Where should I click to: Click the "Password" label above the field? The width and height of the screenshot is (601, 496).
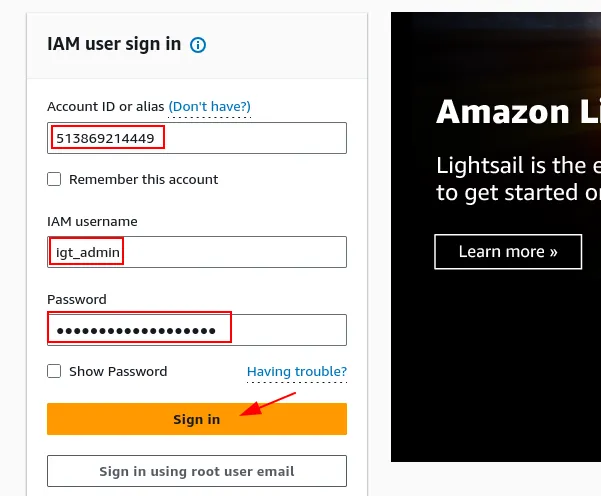point(76,299)
